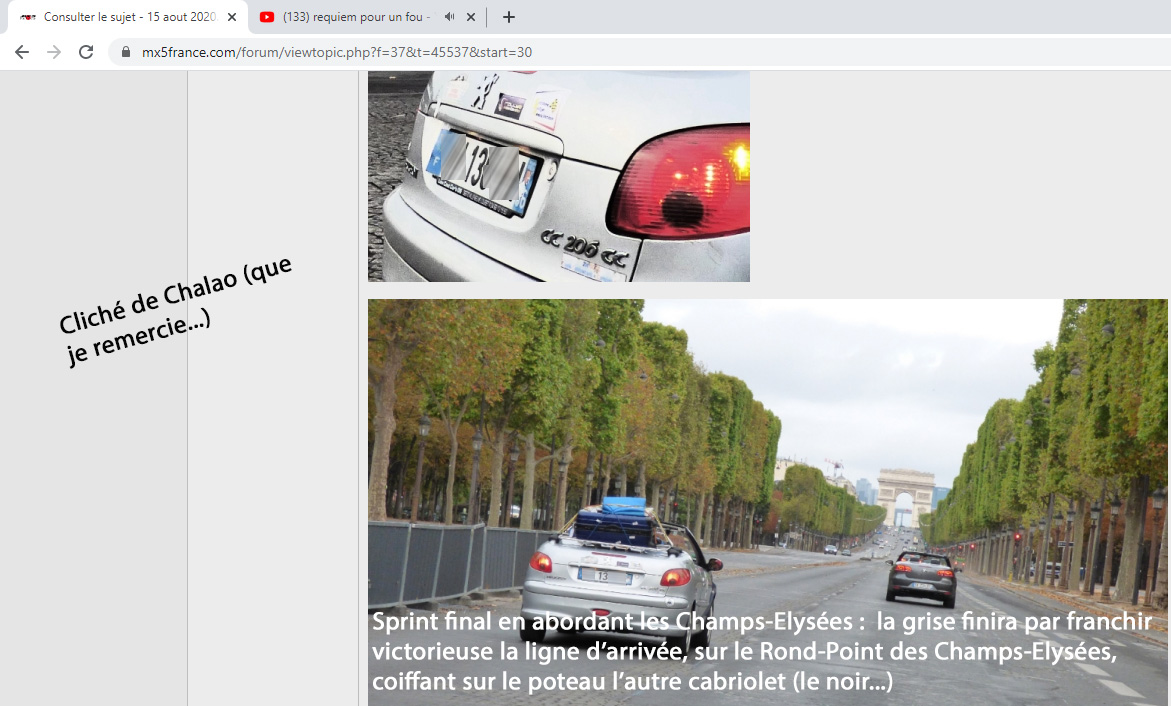Select the 'Consulter le sujet' tab

point(128,17)
